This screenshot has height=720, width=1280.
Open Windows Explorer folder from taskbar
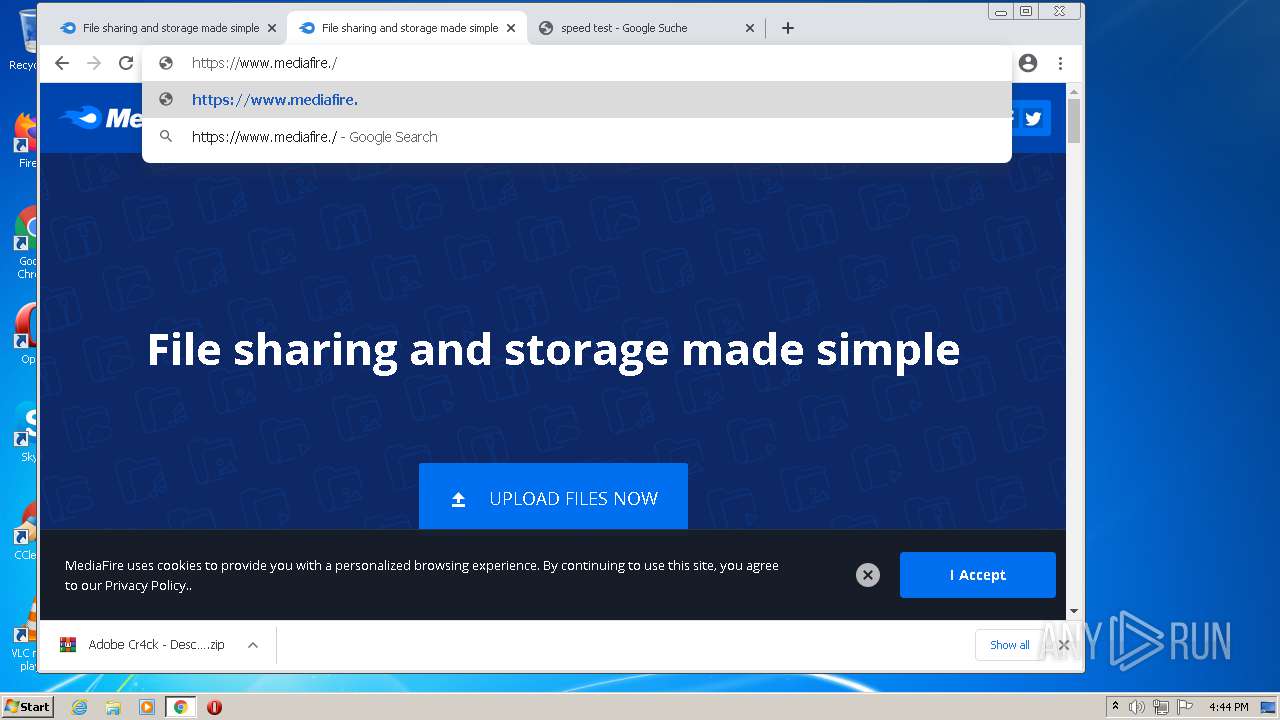point(113,707)
